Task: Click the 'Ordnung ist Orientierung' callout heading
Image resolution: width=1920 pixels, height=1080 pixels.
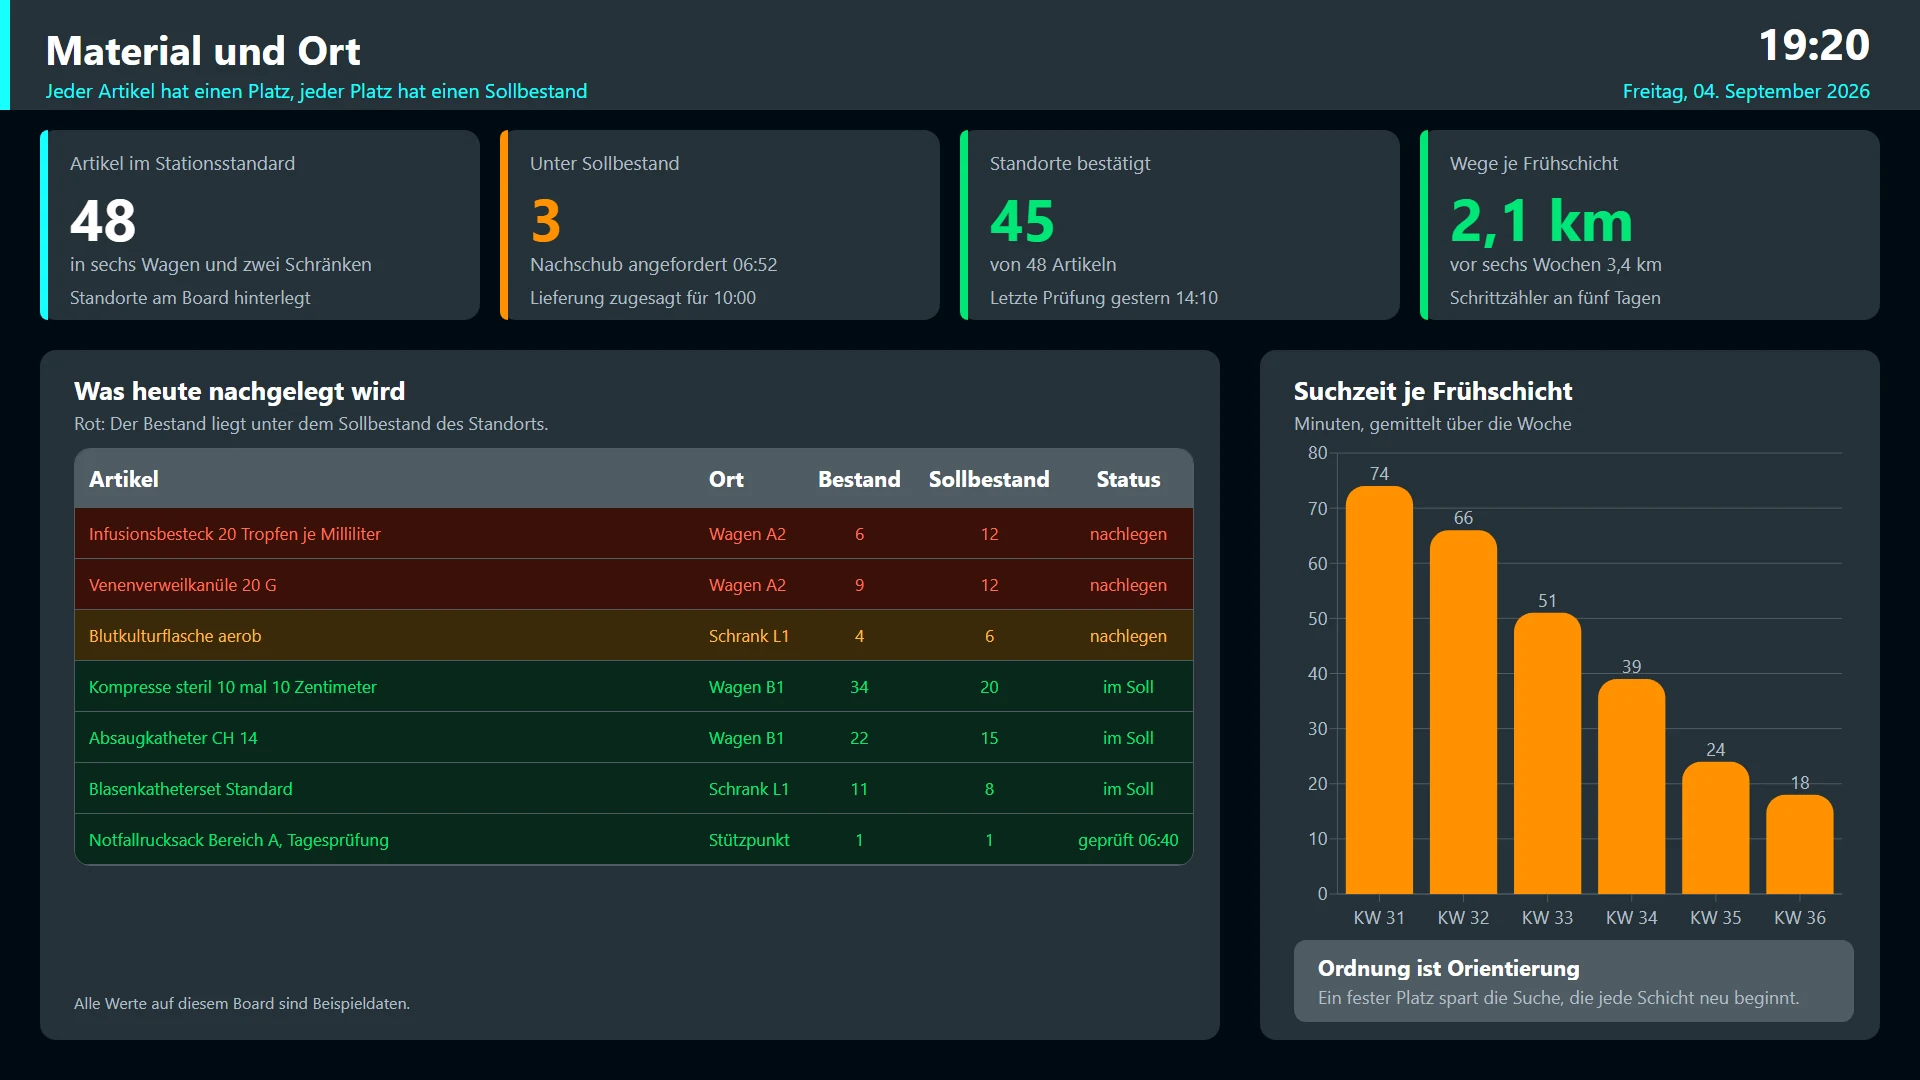Action: click(x=1449, y=968)
